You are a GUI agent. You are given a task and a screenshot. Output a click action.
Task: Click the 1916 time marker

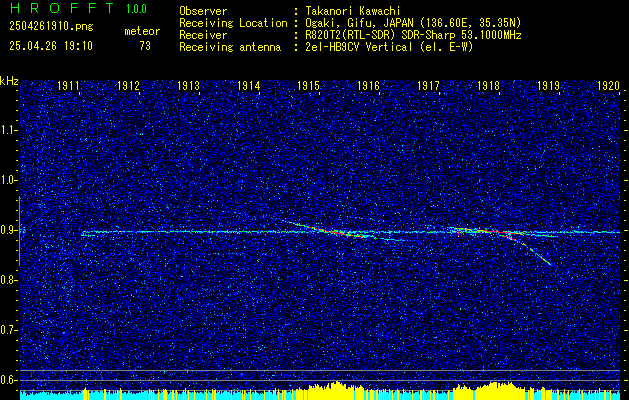point(369,86)
